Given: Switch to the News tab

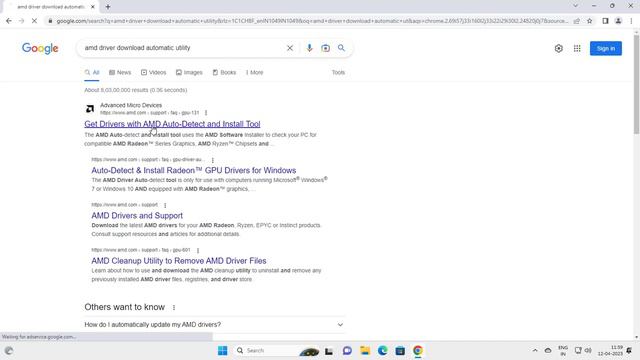Looking at the screenshot, I should click(x=120, y=72).
